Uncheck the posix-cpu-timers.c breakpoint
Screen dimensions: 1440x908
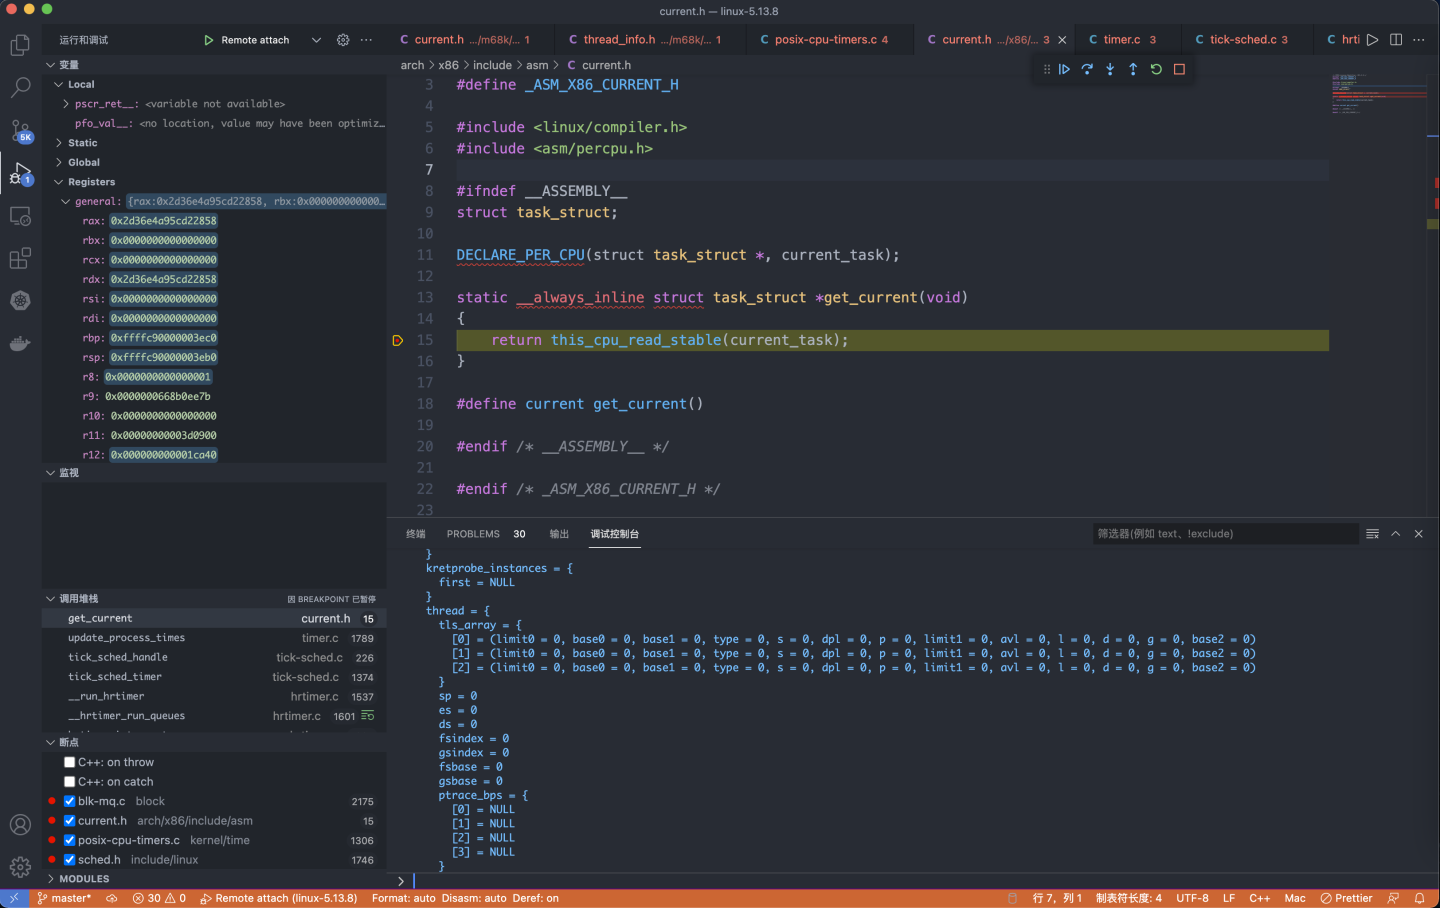[x=69, y=840]
